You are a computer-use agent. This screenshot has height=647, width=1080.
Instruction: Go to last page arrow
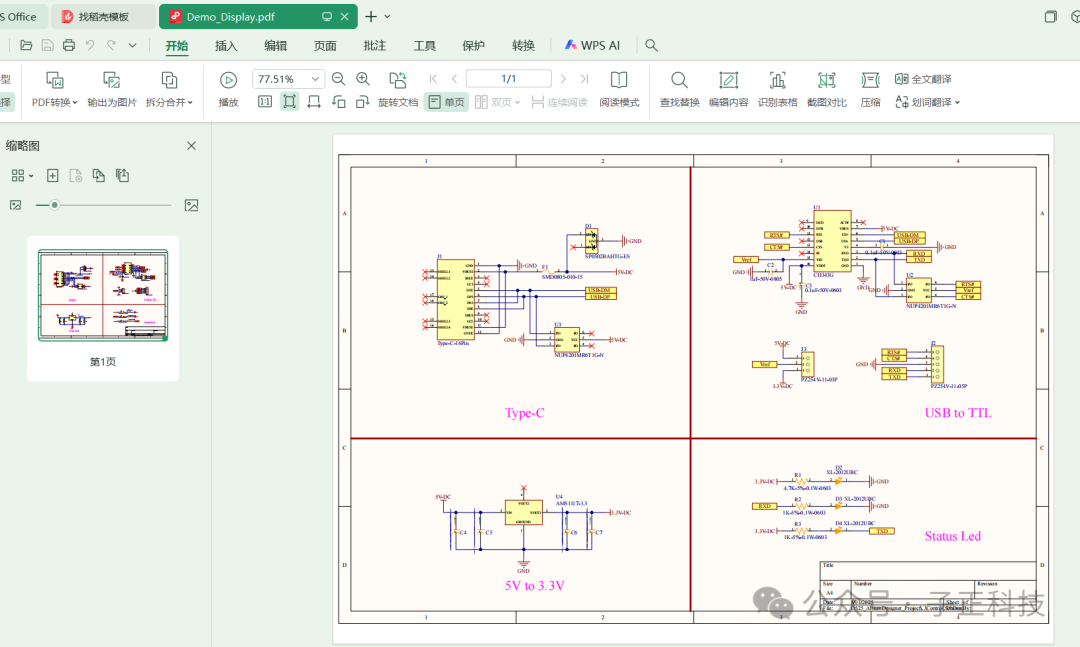[x=584, y=79]
